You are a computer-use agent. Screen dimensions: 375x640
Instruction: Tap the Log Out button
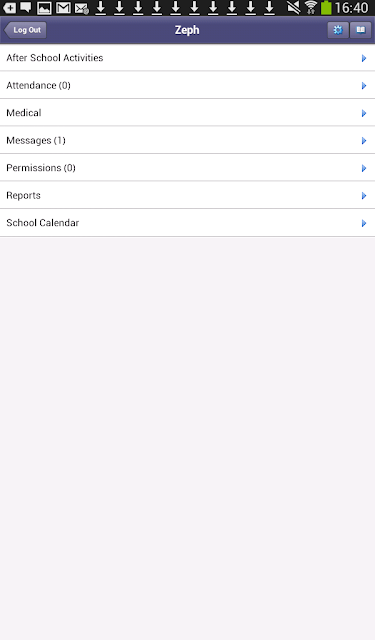click(25, 30)
